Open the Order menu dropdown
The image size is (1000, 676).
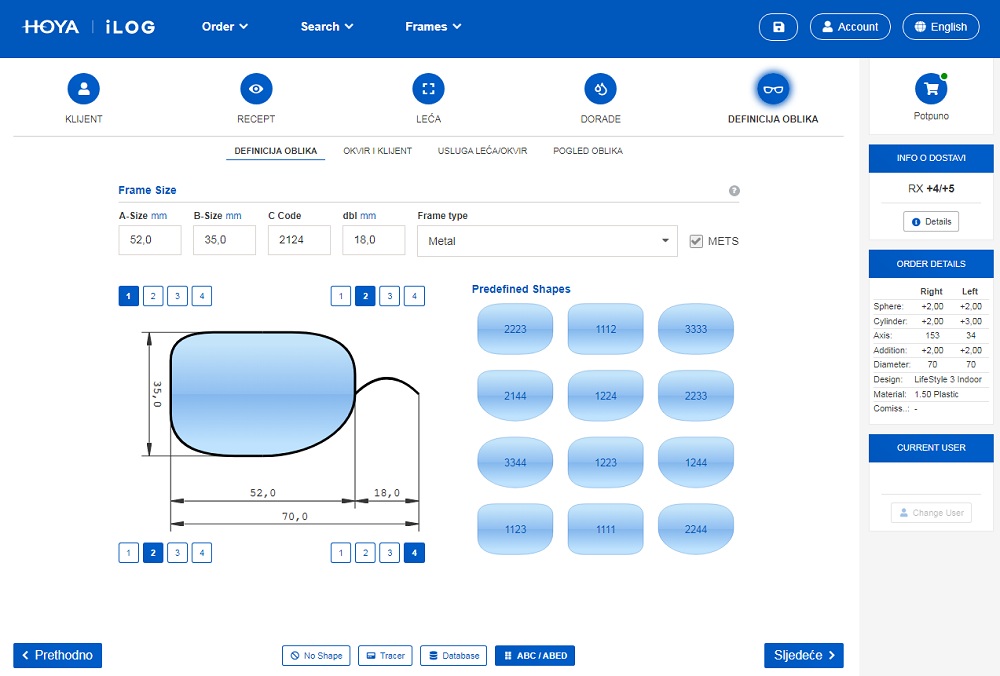click(x=225, y=27)
